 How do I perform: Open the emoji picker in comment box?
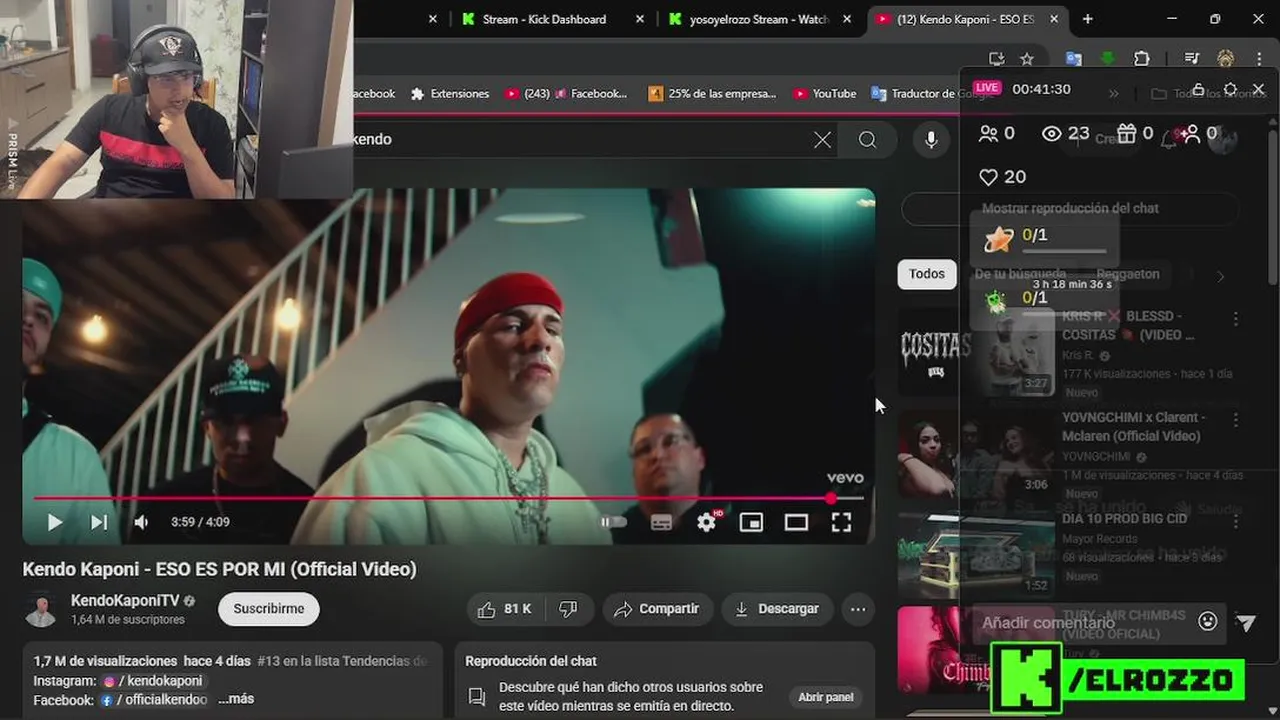click(1208, 622)
